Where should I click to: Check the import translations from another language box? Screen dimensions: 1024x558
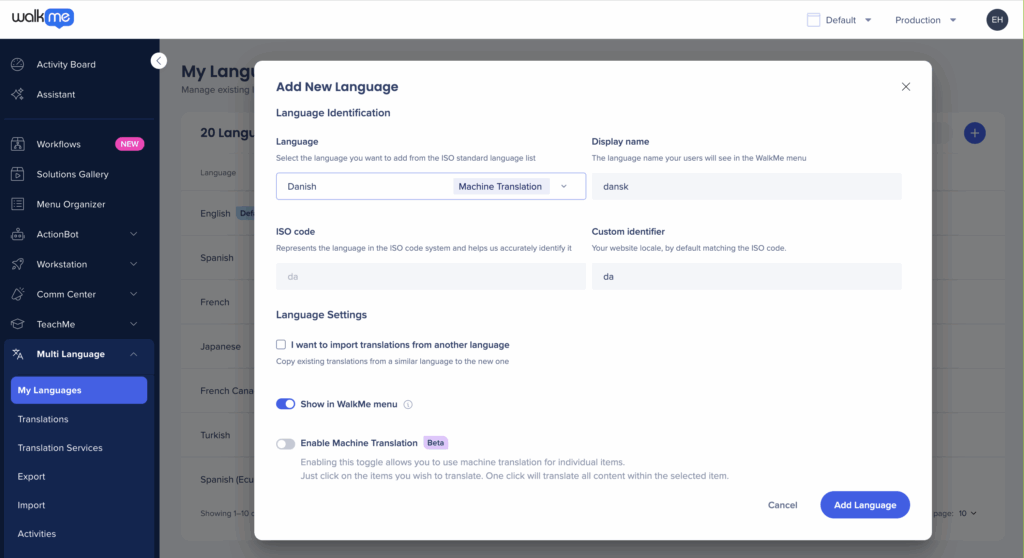click(x=281, y=345)
